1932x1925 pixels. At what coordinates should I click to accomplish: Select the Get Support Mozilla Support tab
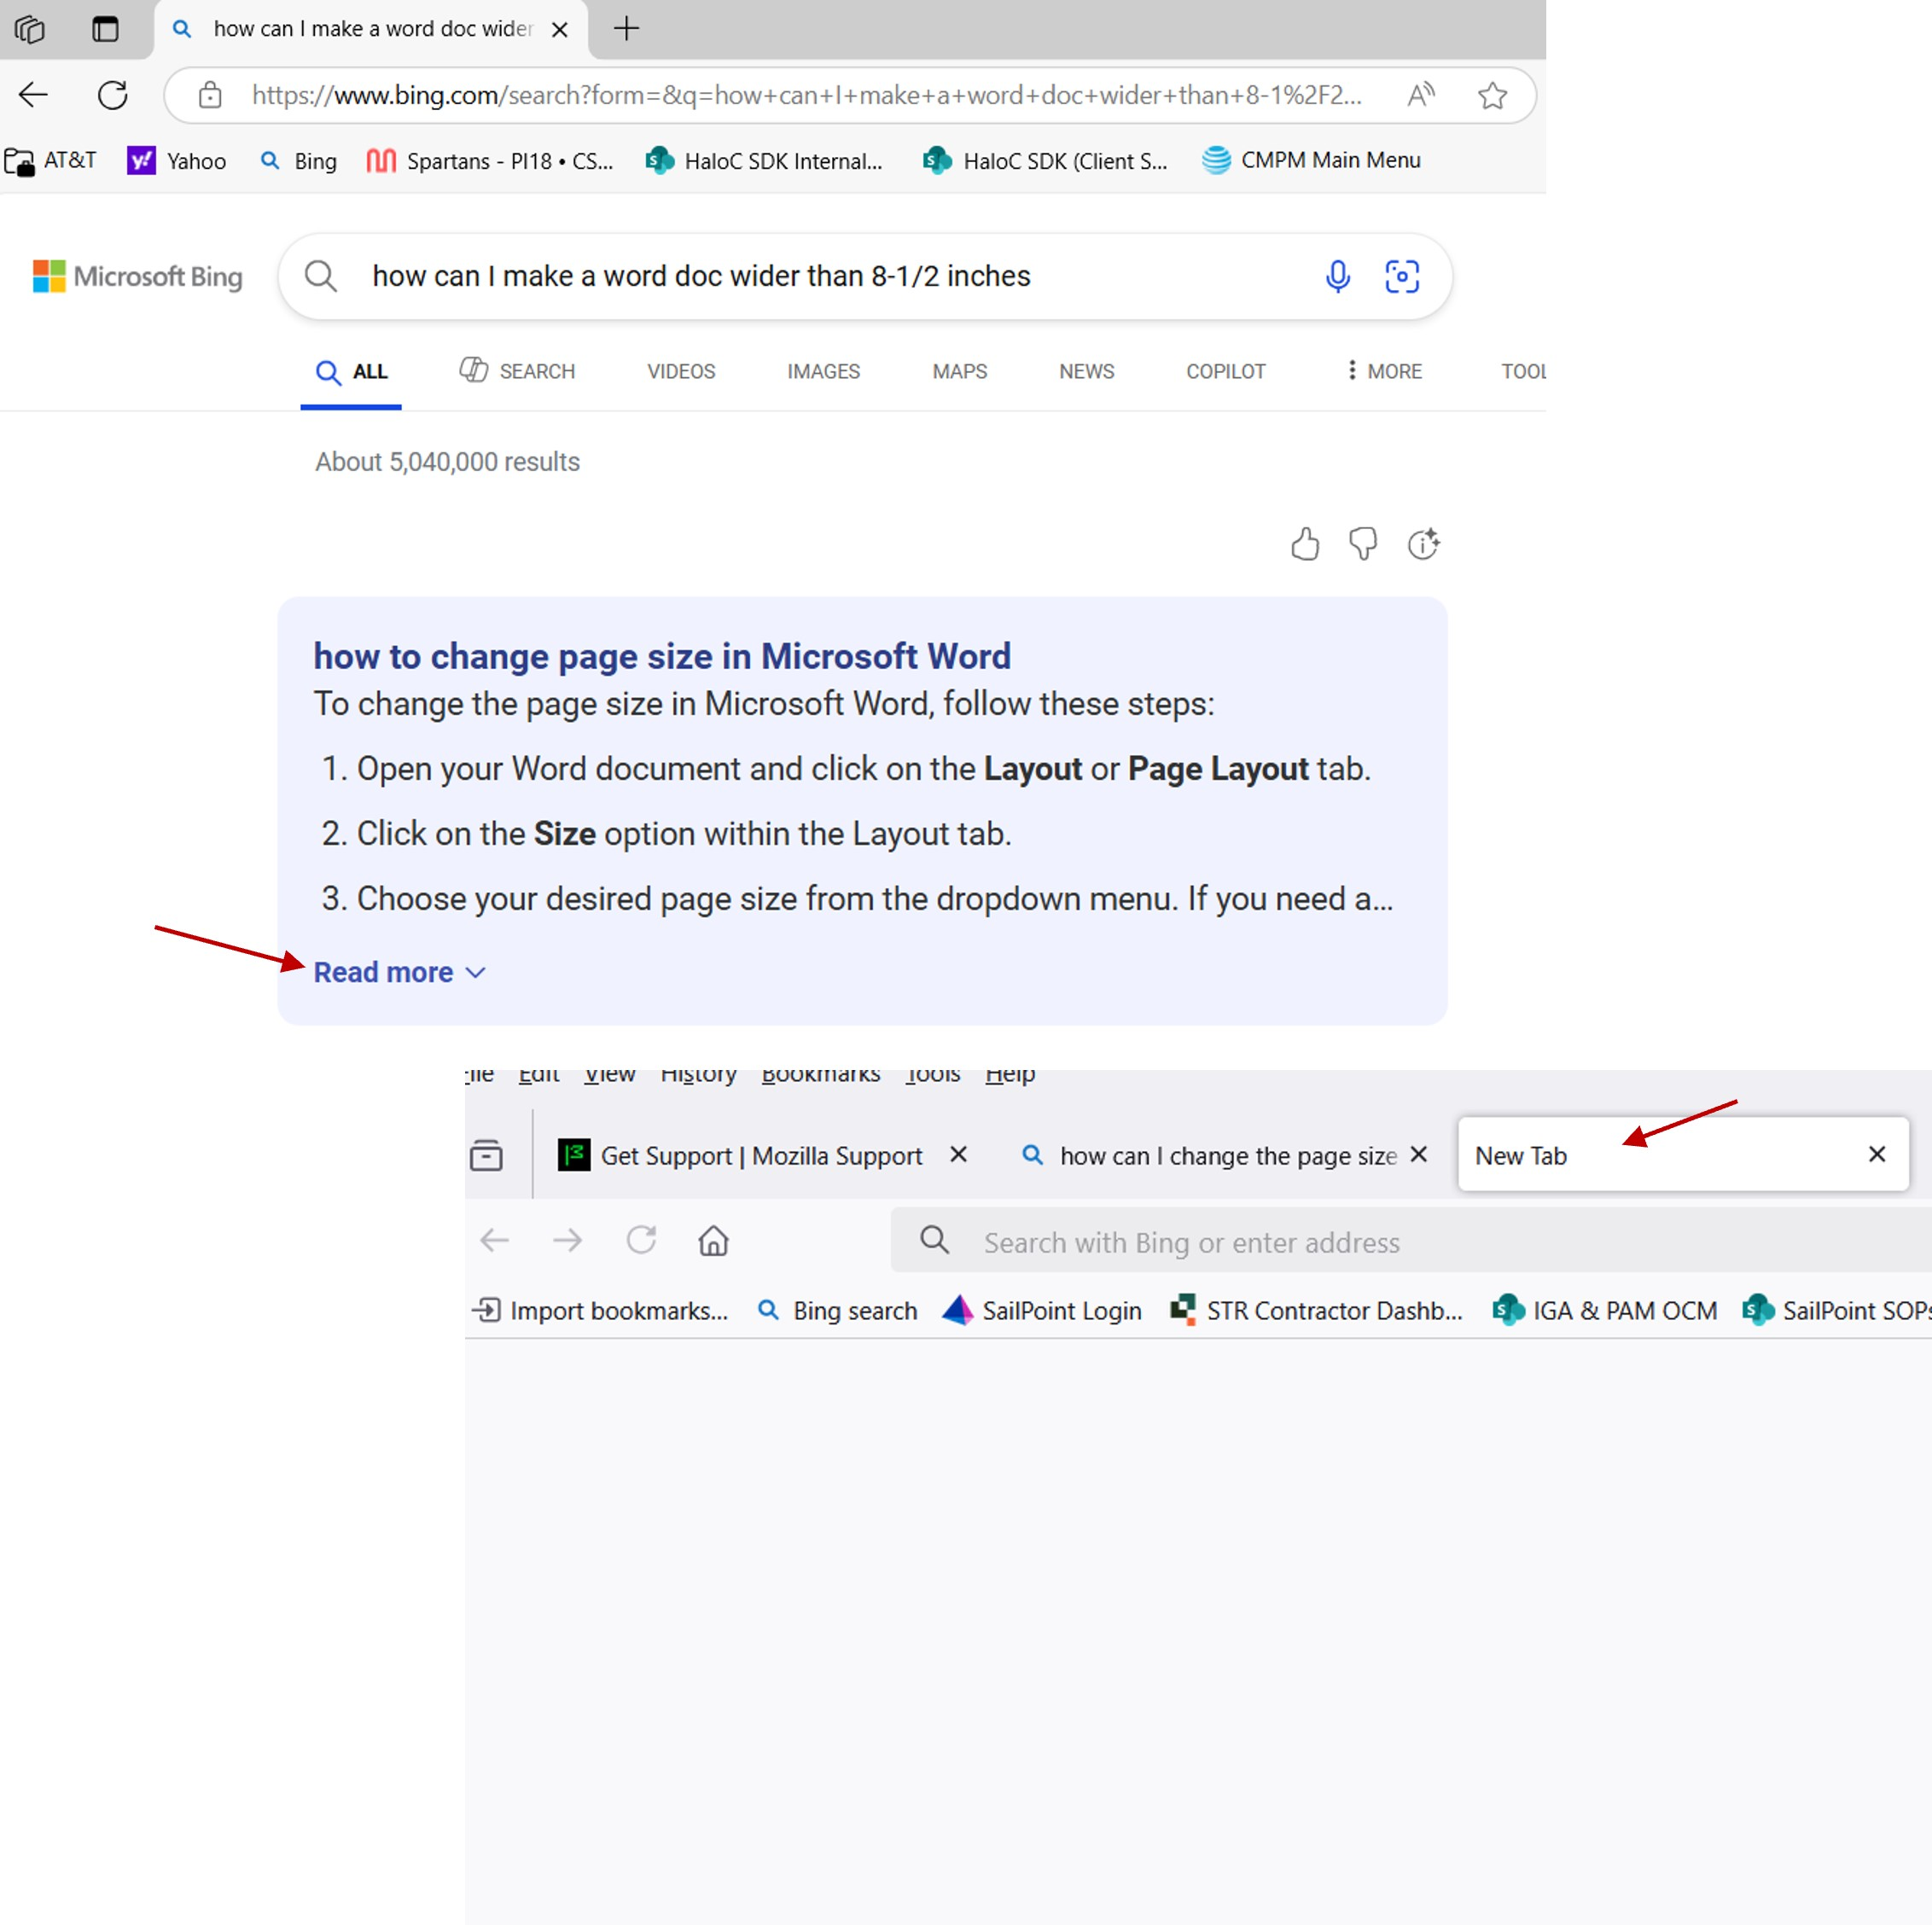pyautogui.click(x=760, y=1156)
